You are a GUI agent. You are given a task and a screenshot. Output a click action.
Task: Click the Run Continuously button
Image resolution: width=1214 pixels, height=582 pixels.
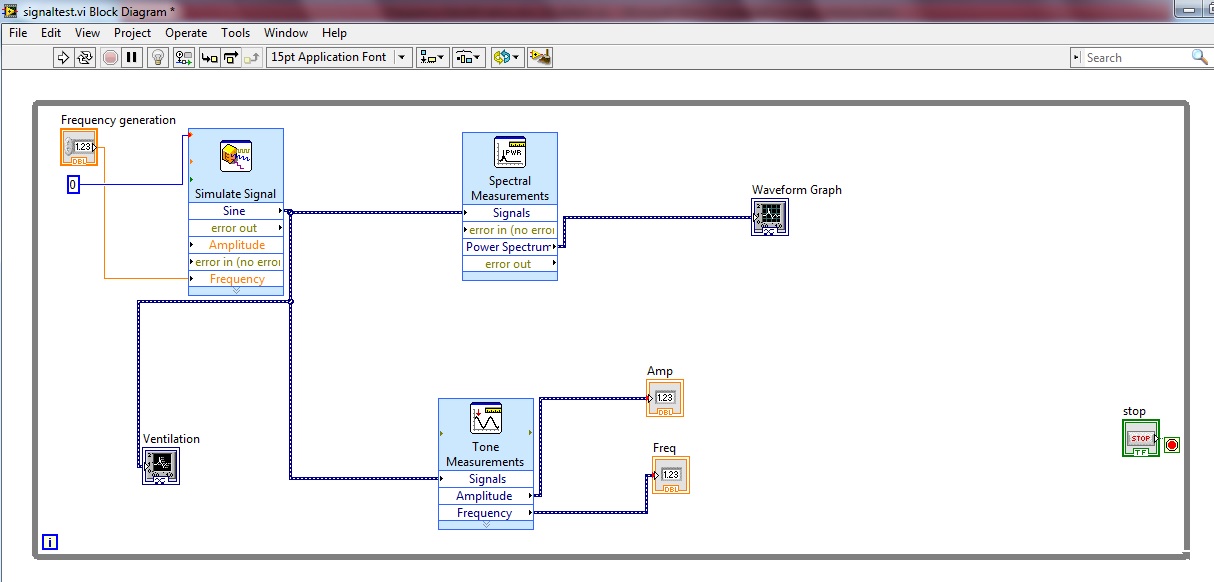click(86, 57)
